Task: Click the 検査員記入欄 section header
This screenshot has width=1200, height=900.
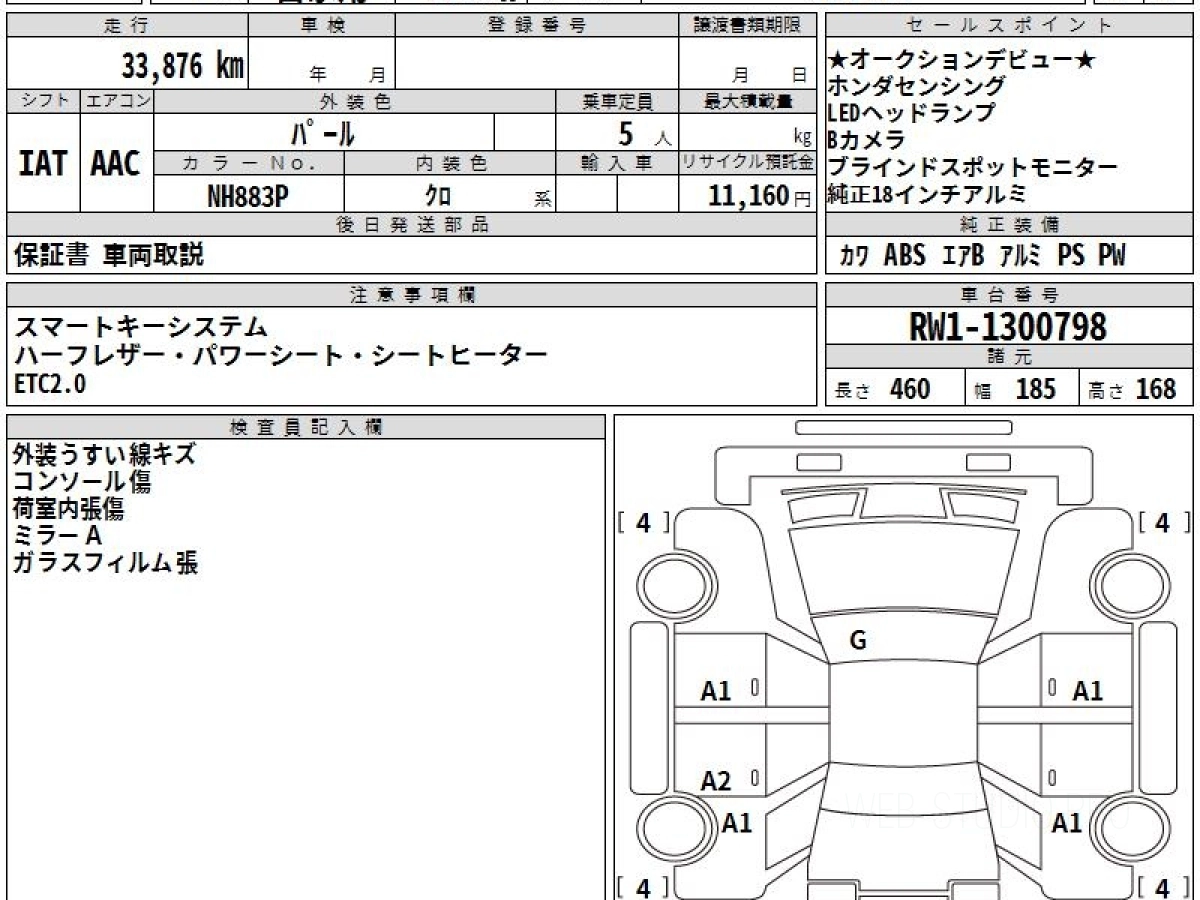Action: [306, 427]
